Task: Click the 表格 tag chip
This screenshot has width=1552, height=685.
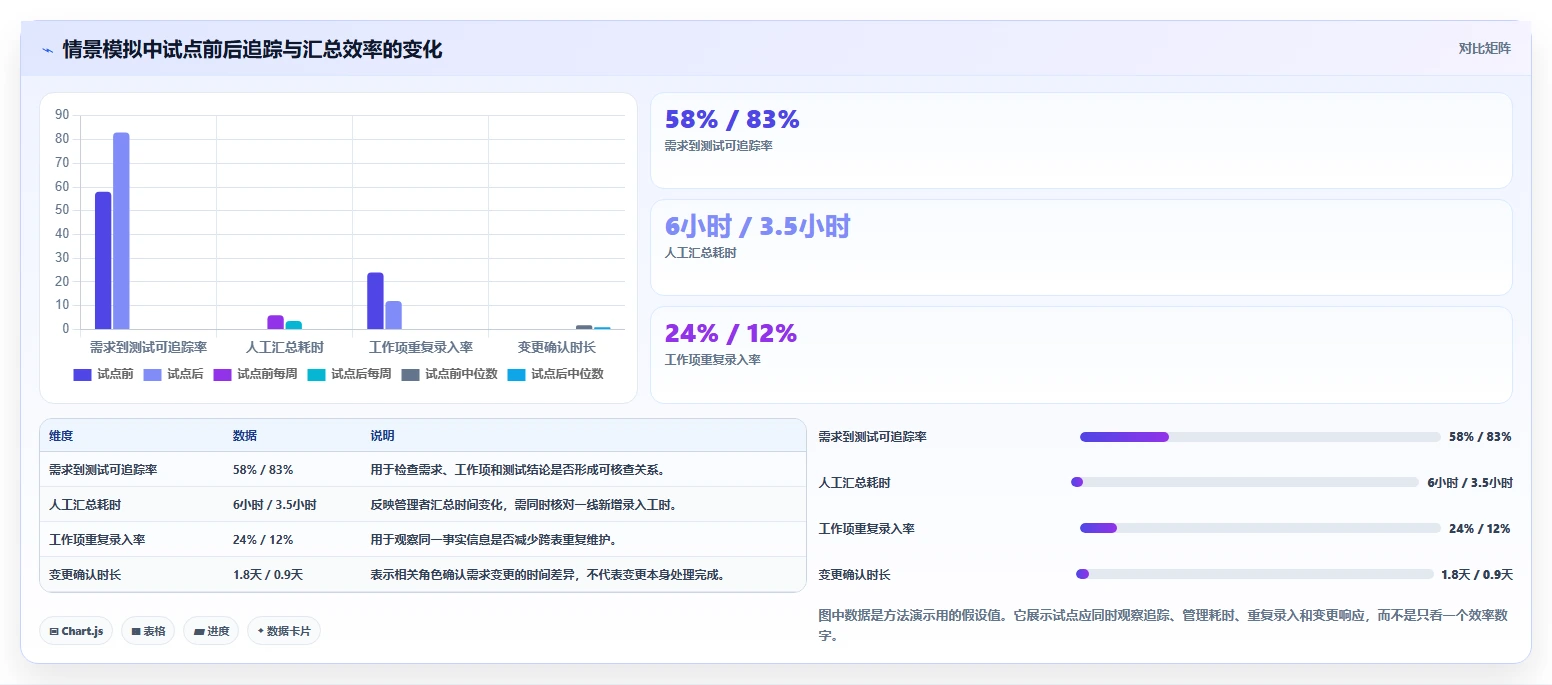Action: pyautogui.click(x=148, y=631)
